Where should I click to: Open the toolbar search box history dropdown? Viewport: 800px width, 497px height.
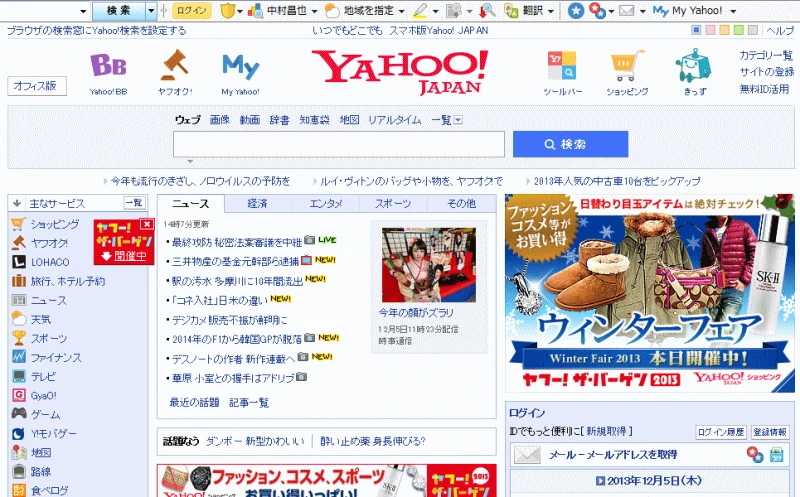click(x=84, y=11)
